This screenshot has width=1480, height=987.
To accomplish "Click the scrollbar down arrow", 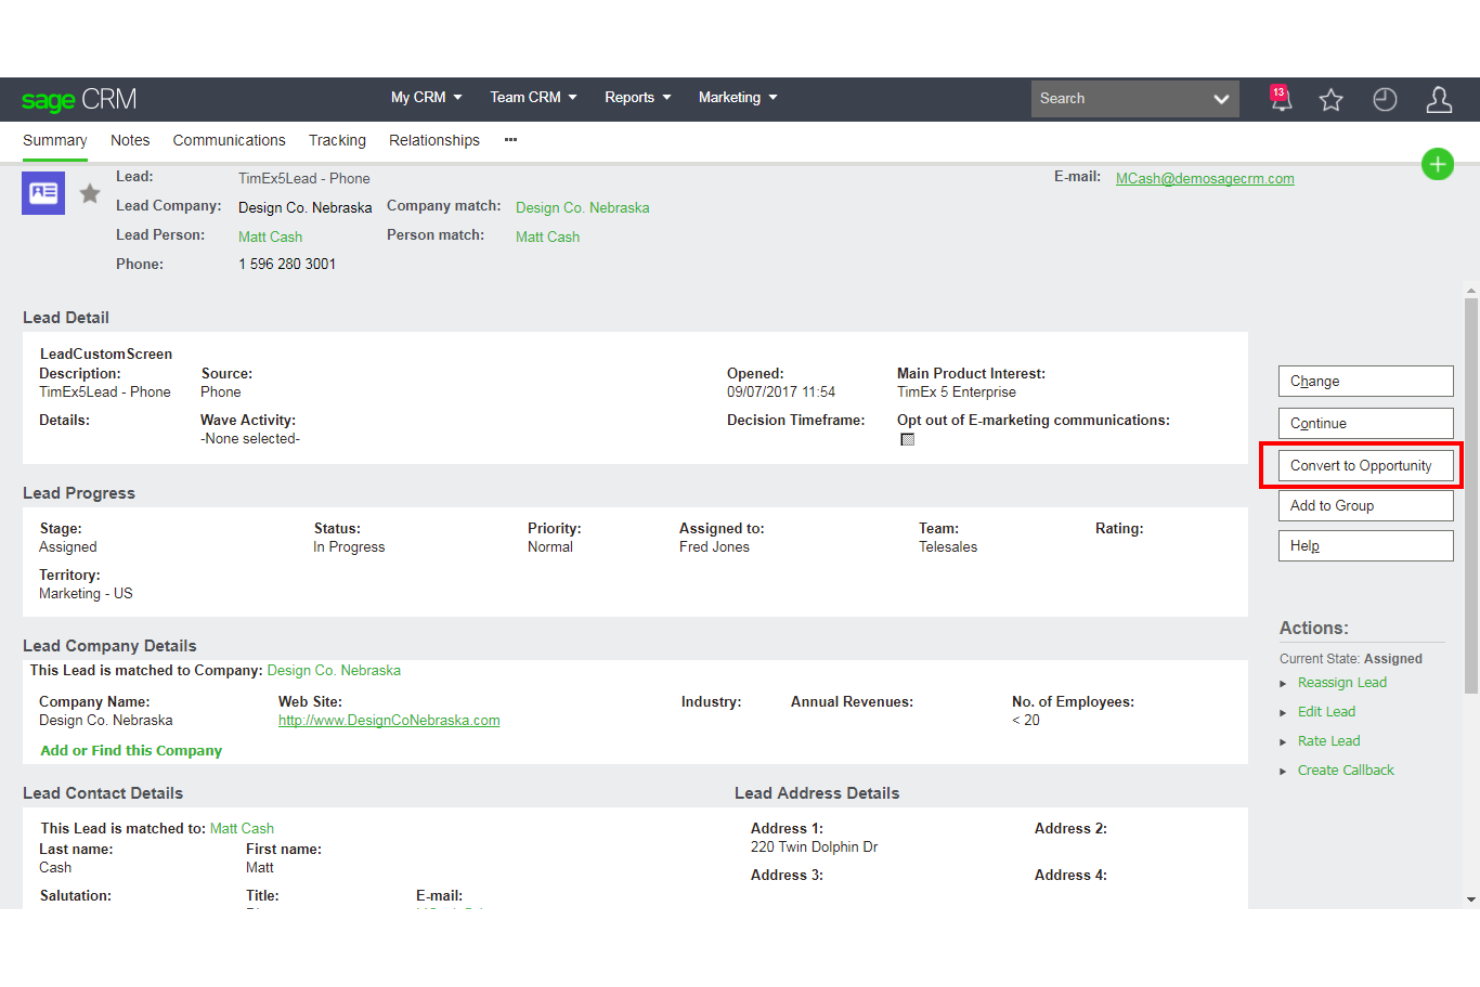I will pos(1469,899).
